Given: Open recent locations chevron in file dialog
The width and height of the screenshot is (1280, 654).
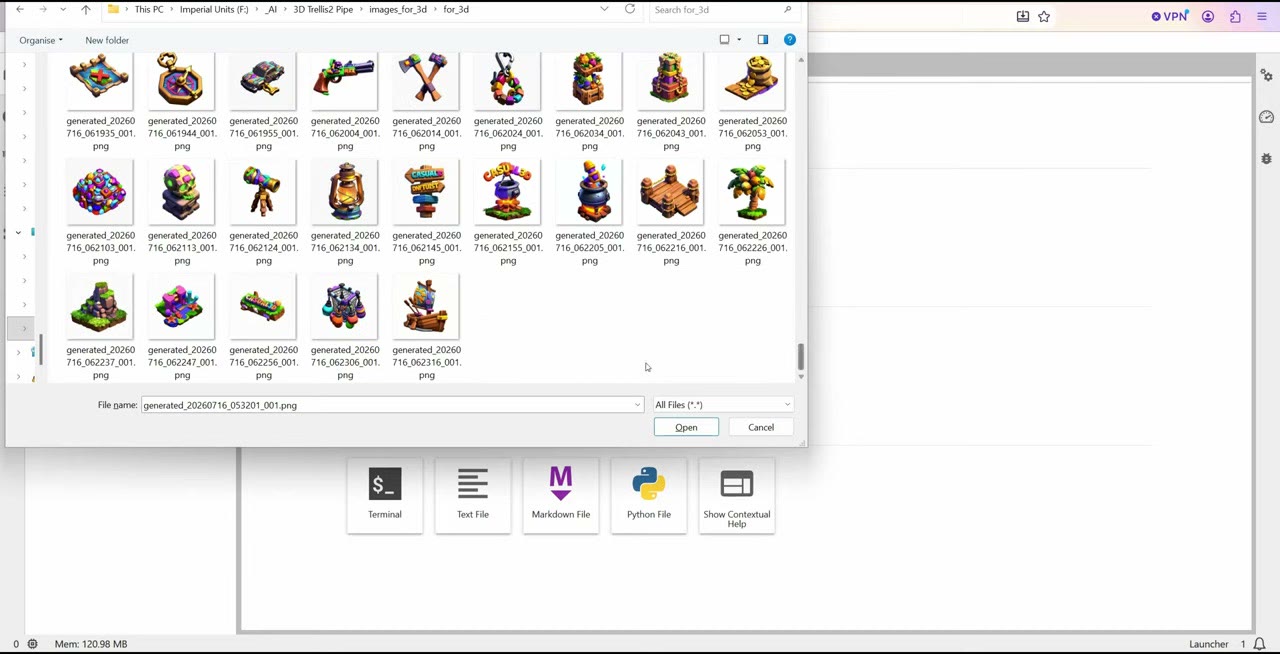Looking at the screenshot, I should pyautogui.click(x=63, y=9).
